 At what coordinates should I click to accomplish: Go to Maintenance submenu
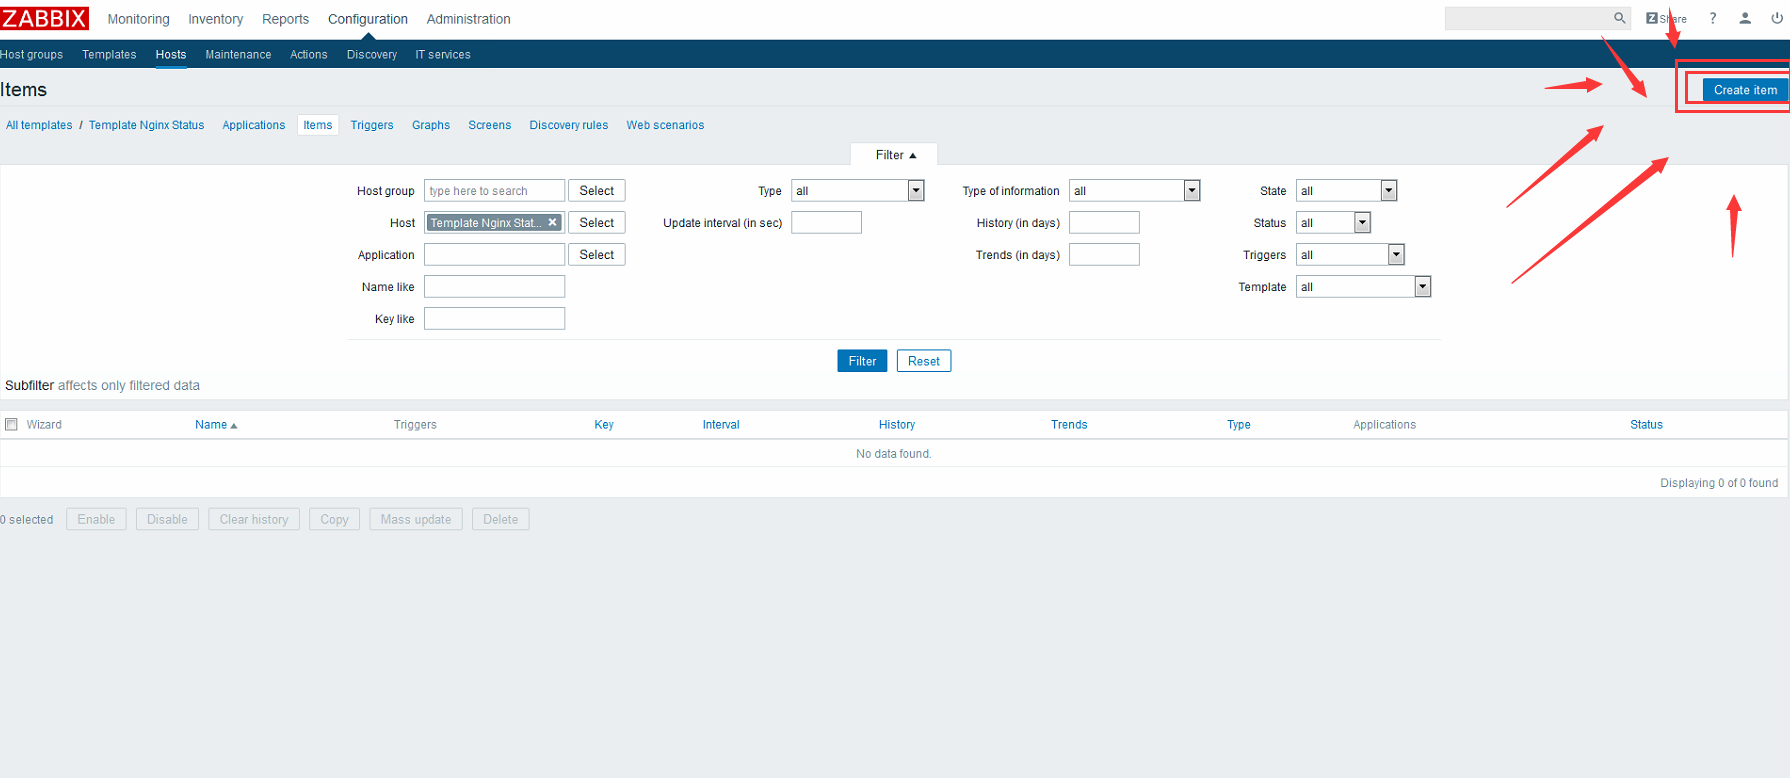[x=238, y=55]
